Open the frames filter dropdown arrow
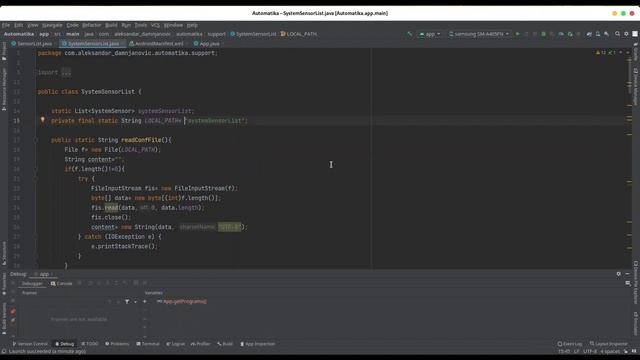 [135, 302]
